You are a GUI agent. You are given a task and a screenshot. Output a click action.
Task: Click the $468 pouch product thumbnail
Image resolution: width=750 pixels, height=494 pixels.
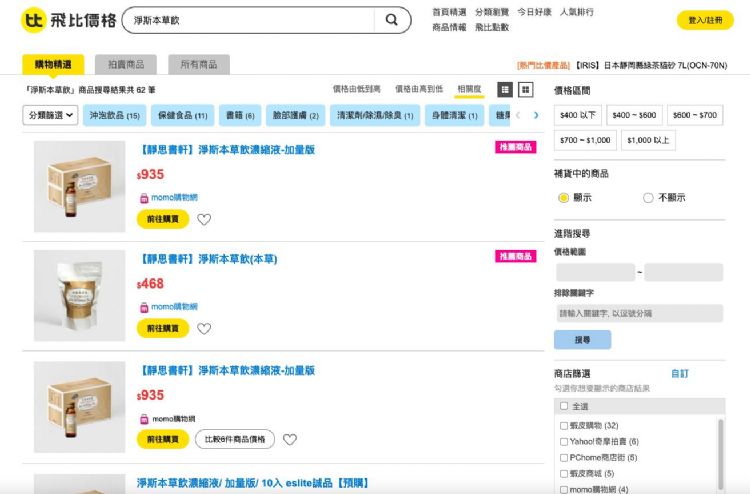tap(79, 296)
